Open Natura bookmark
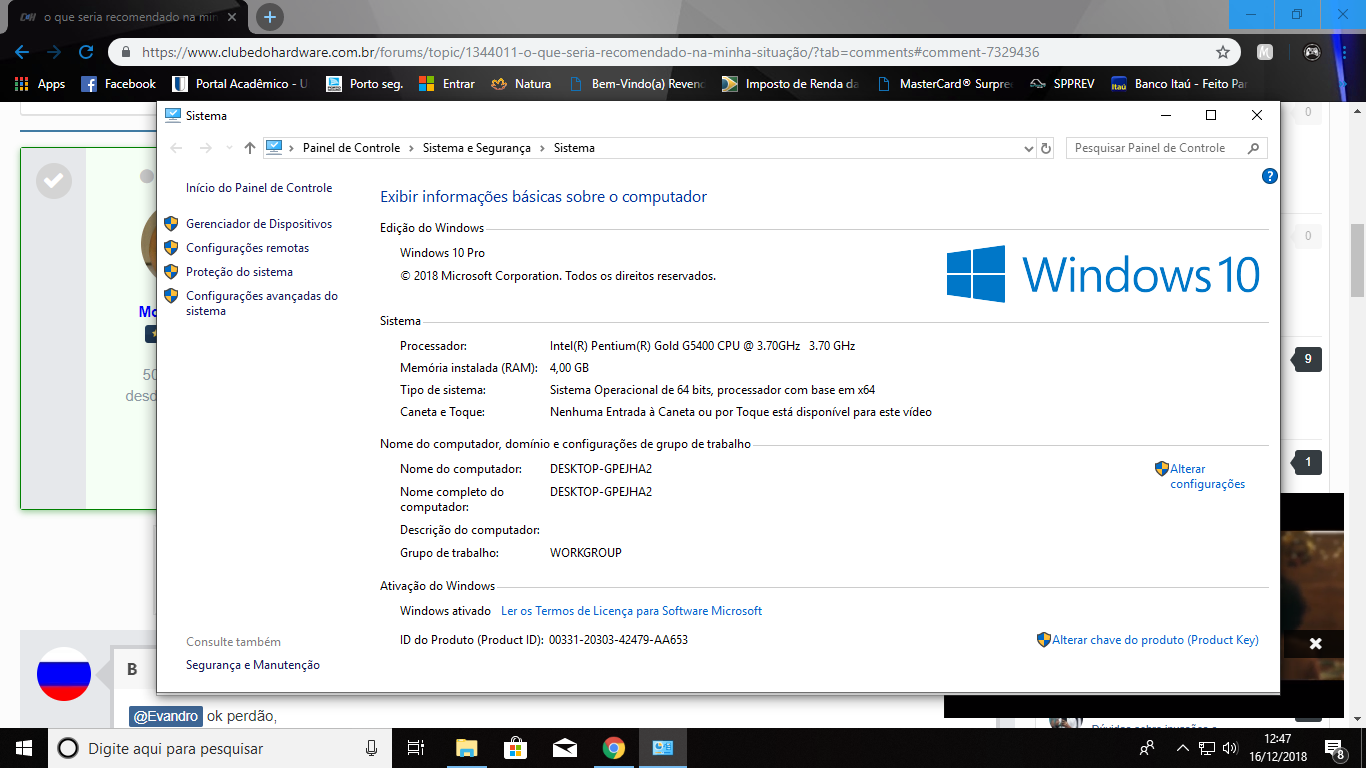1366x768 pixels. click(x=522, y=84)
